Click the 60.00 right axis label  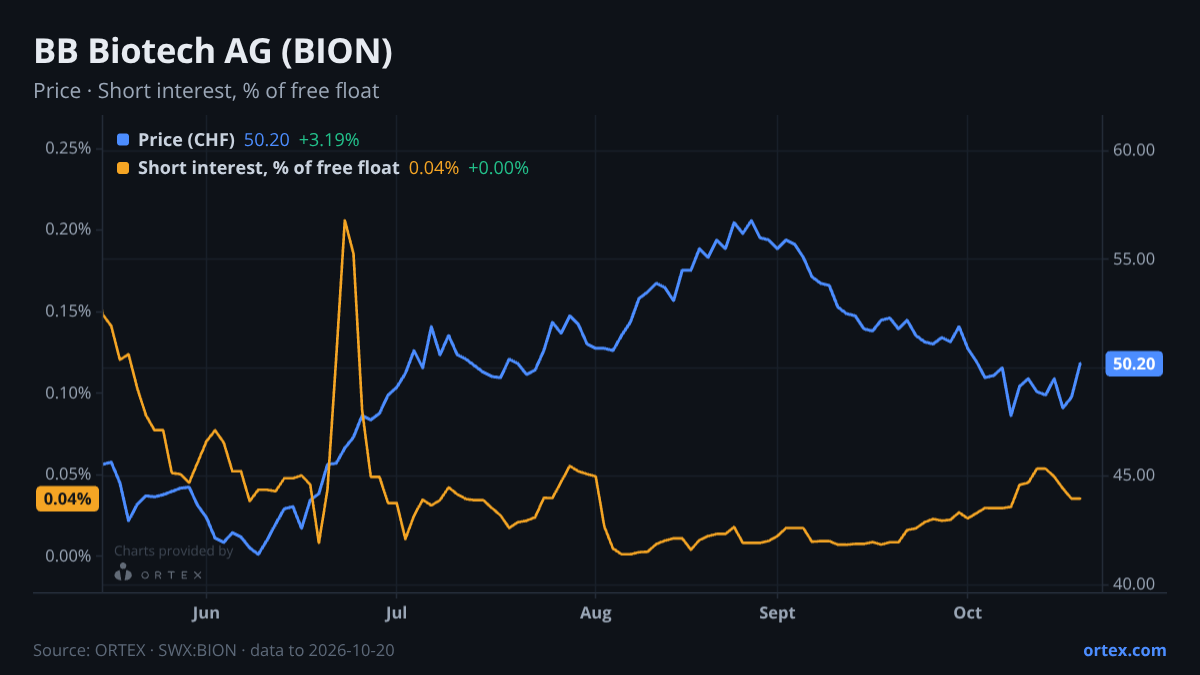tap(1134, 150)
